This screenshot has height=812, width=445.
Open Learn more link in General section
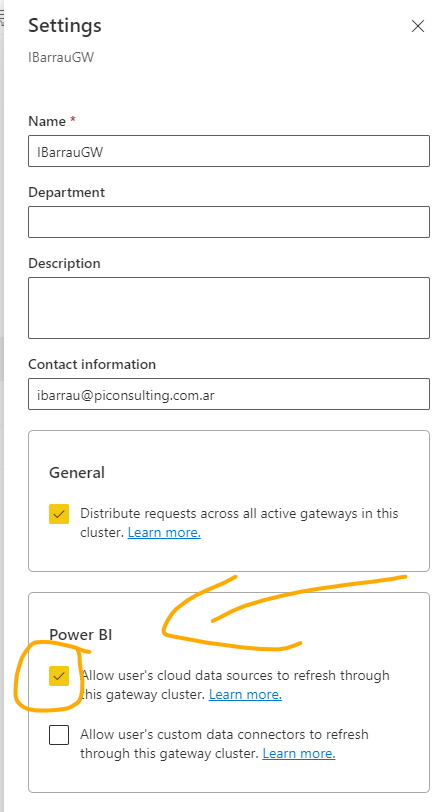click(164, 532)
